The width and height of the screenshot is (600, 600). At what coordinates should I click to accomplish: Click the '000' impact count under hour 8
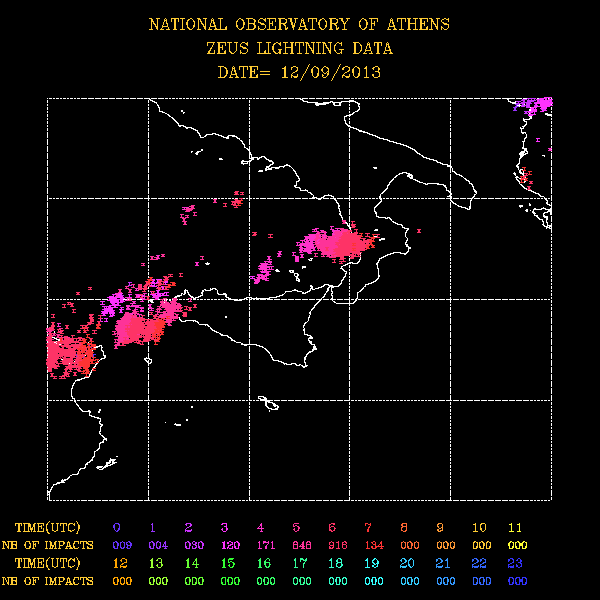[x=410, y=545]
